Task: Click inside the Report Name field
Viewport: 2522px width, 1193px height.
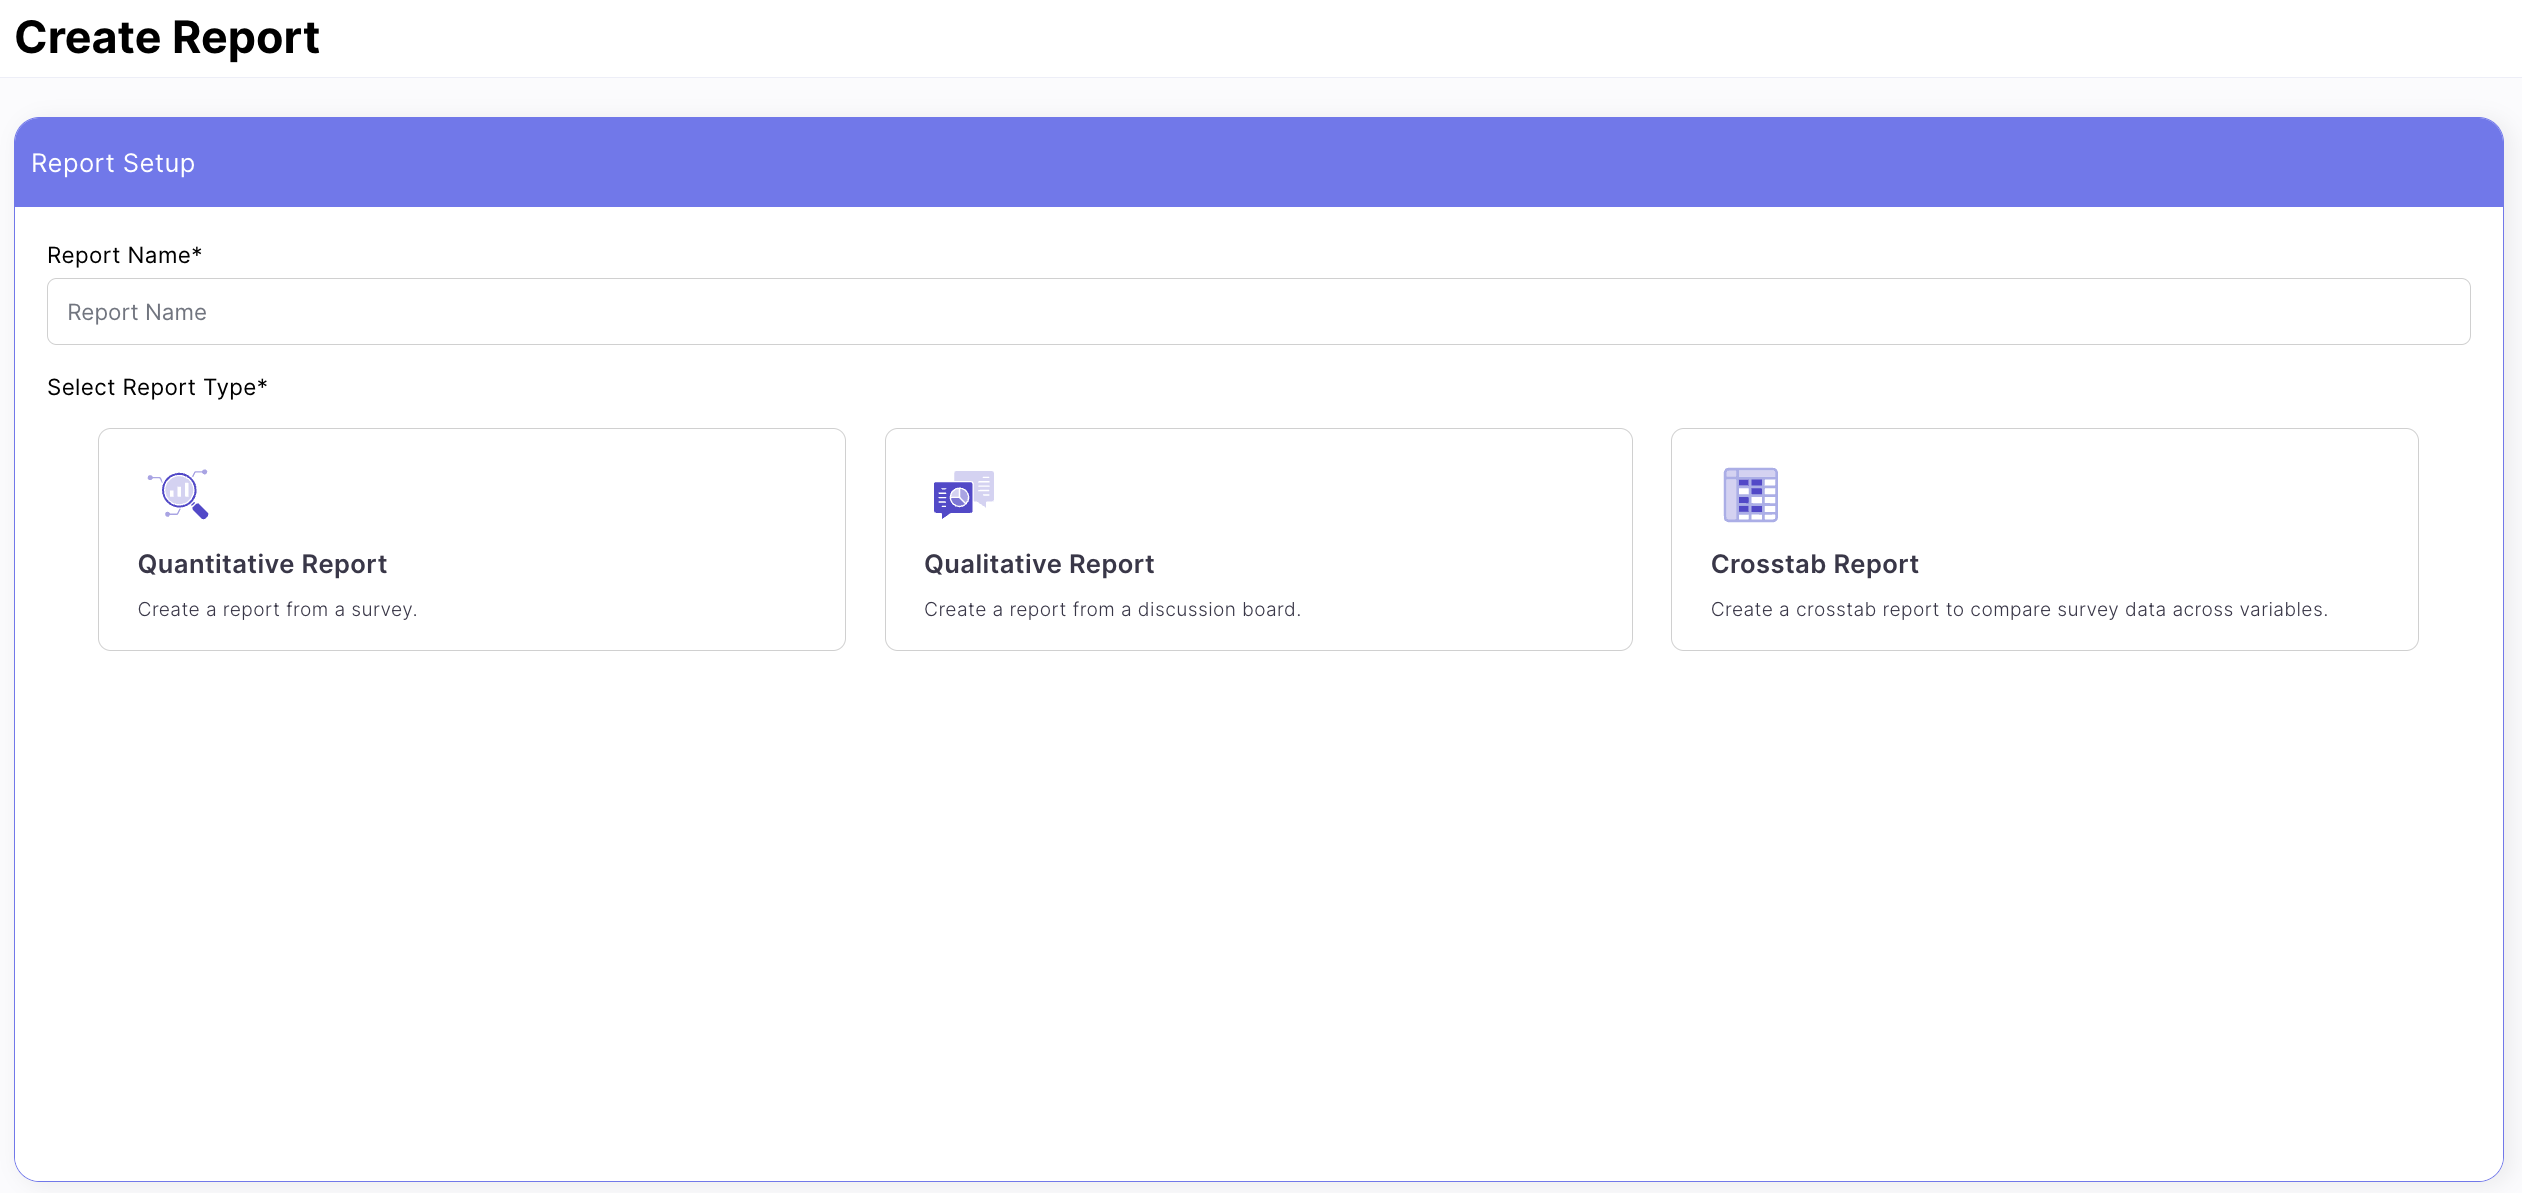Action: tap(1258, 311)
